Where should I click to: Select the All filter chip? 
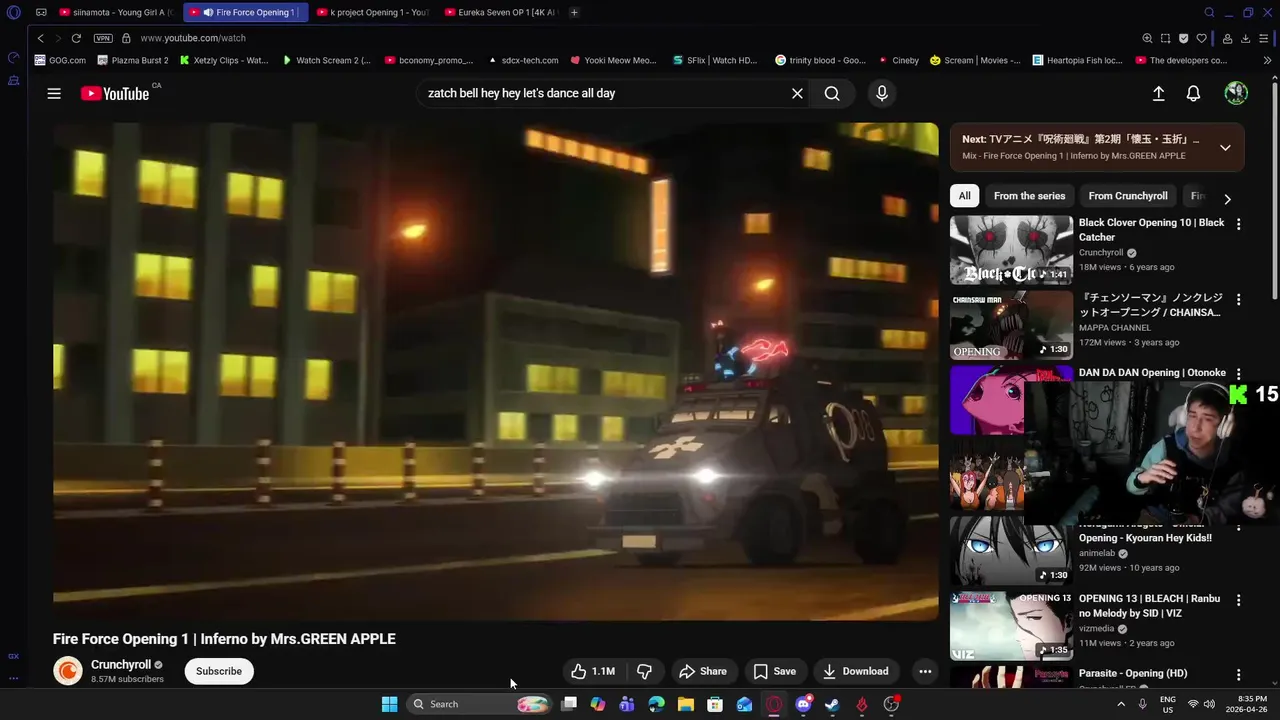point(964,196)
